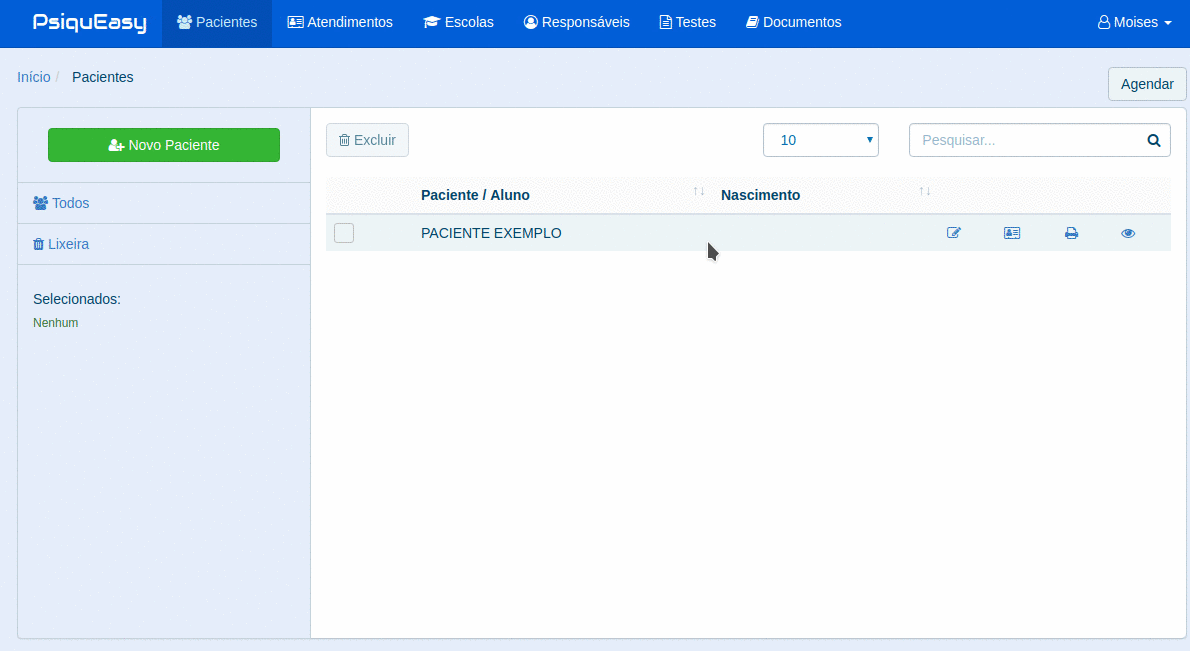The height and width of the screenshot is (651, 1190).
Task: Sort by Nascimento column arrows
Action: pos(924,191)
